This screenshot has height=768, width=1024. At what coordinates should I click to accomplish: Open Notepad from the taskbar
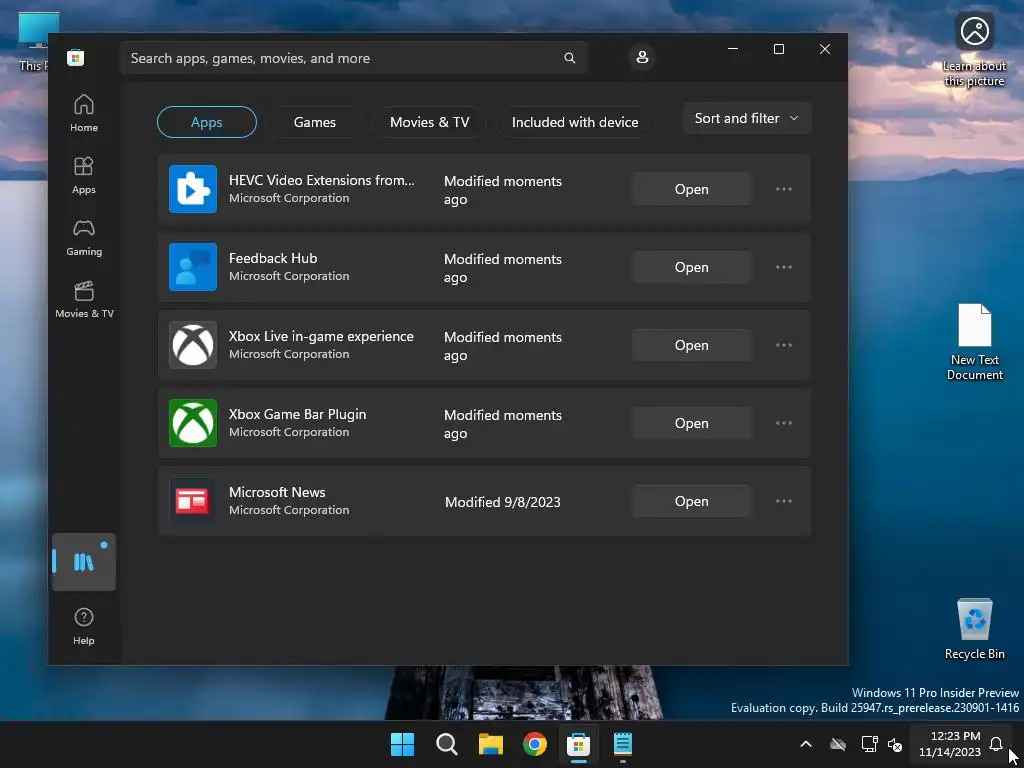[x=622, y=744]
